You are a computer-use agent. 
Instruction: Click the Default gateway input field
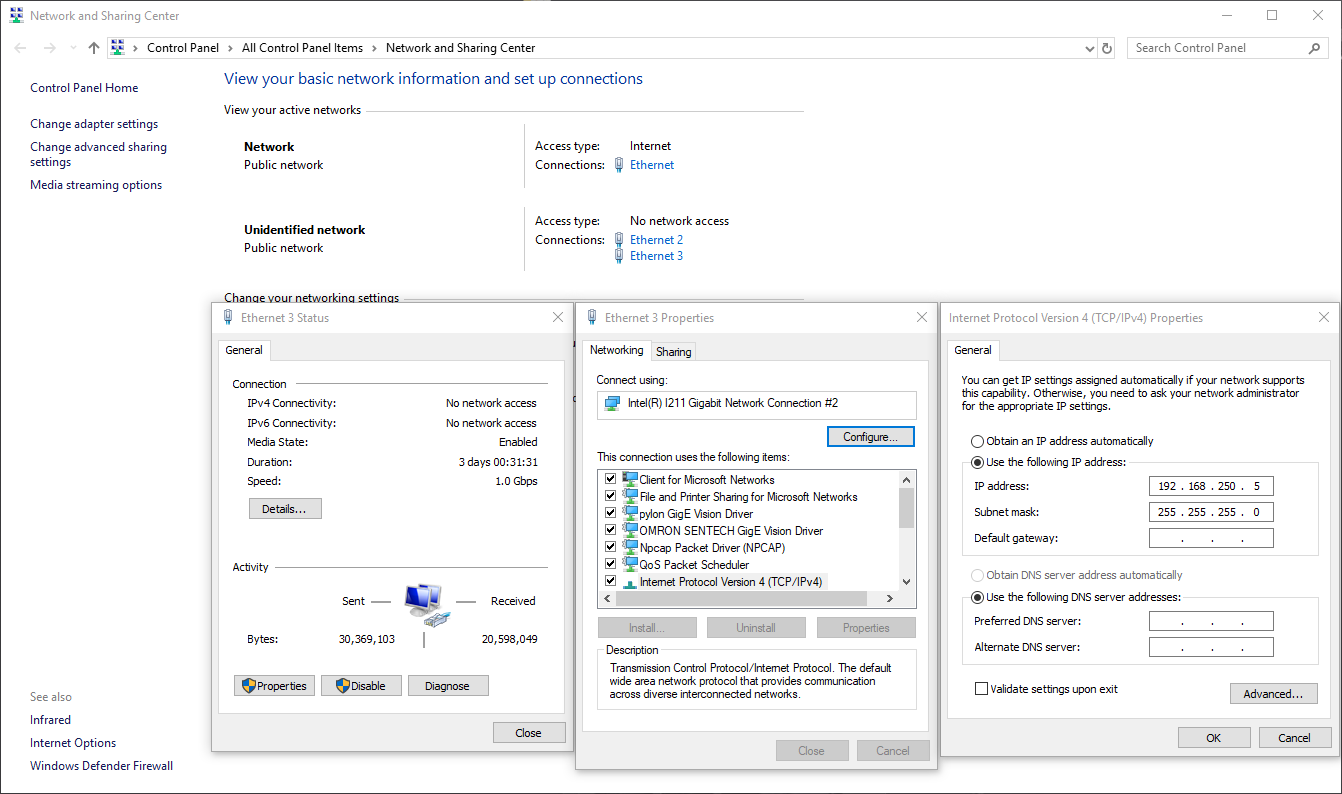click(1210, 538)
